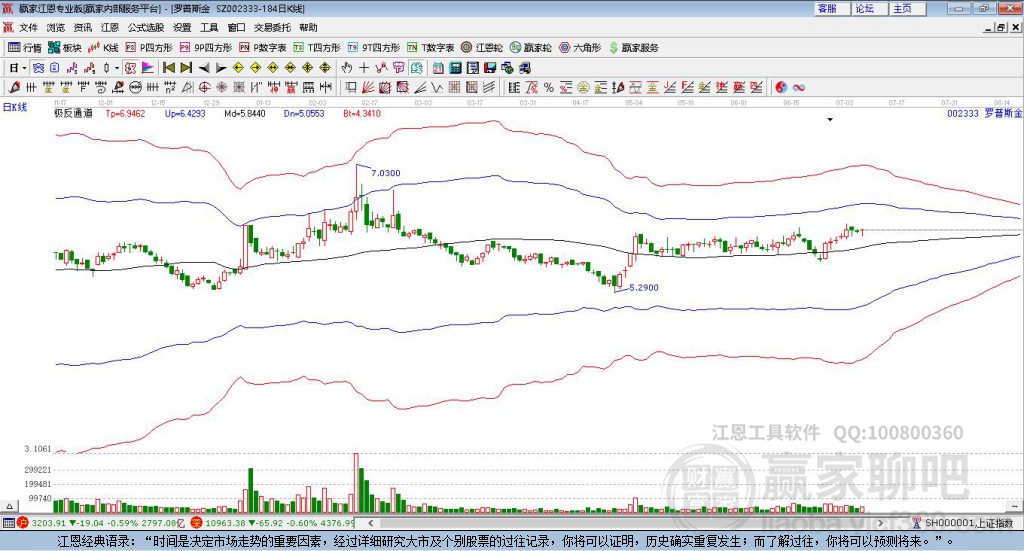Open the 文件 menu

[28, 27]
